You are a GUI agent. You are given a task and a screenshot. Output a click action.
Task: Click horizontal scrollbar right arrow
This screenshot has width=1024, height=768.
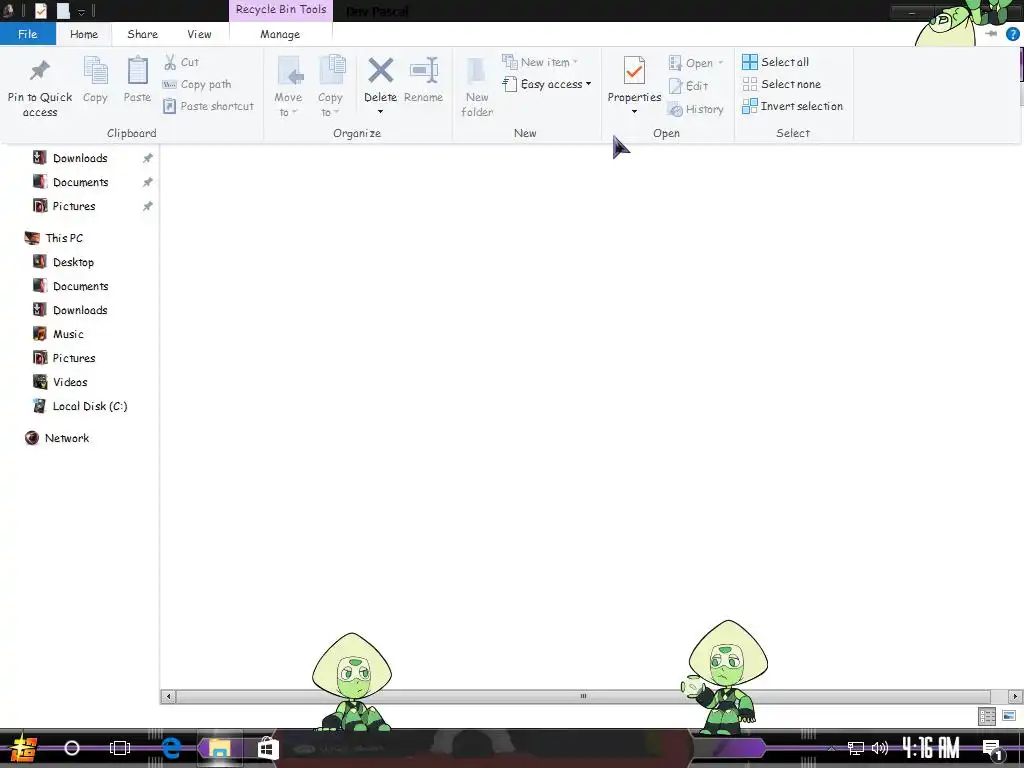pyautogui.click(x=1015, y=696)
